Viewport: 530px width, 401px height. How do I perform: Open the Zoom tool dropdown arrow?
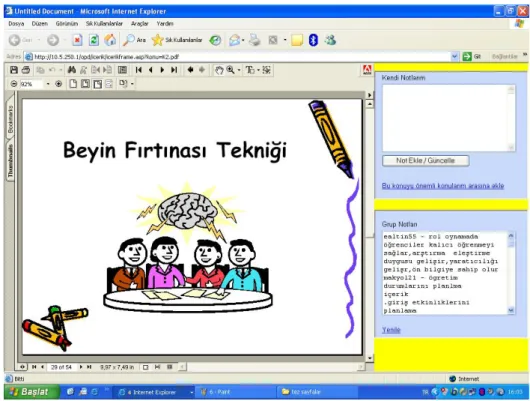click(x=239, y=70)
